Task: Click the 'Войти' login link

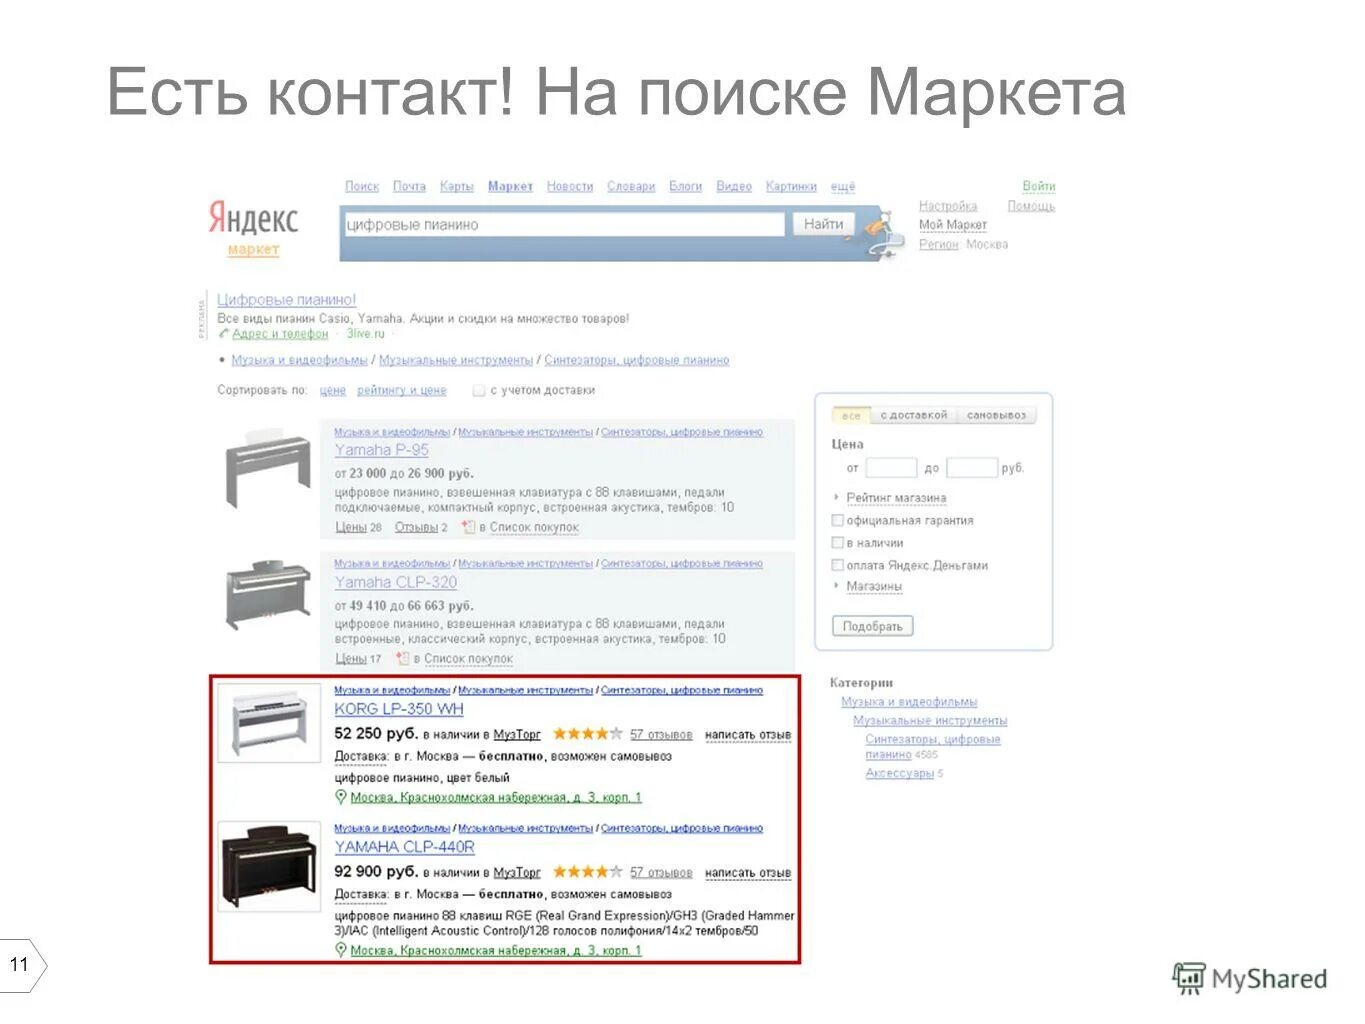Action: (1039, 186)
